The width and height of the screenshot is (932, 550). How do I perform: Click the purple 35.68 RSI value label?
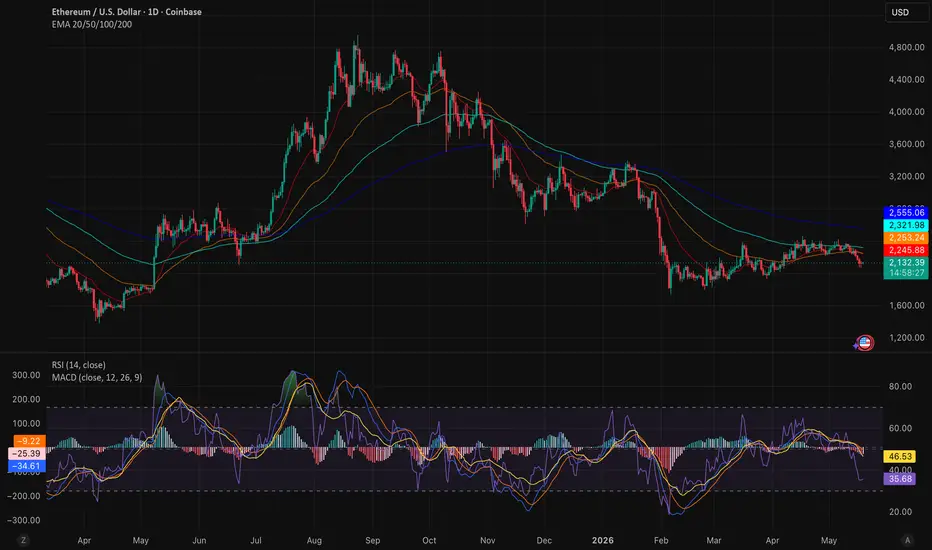coord(899,479)
